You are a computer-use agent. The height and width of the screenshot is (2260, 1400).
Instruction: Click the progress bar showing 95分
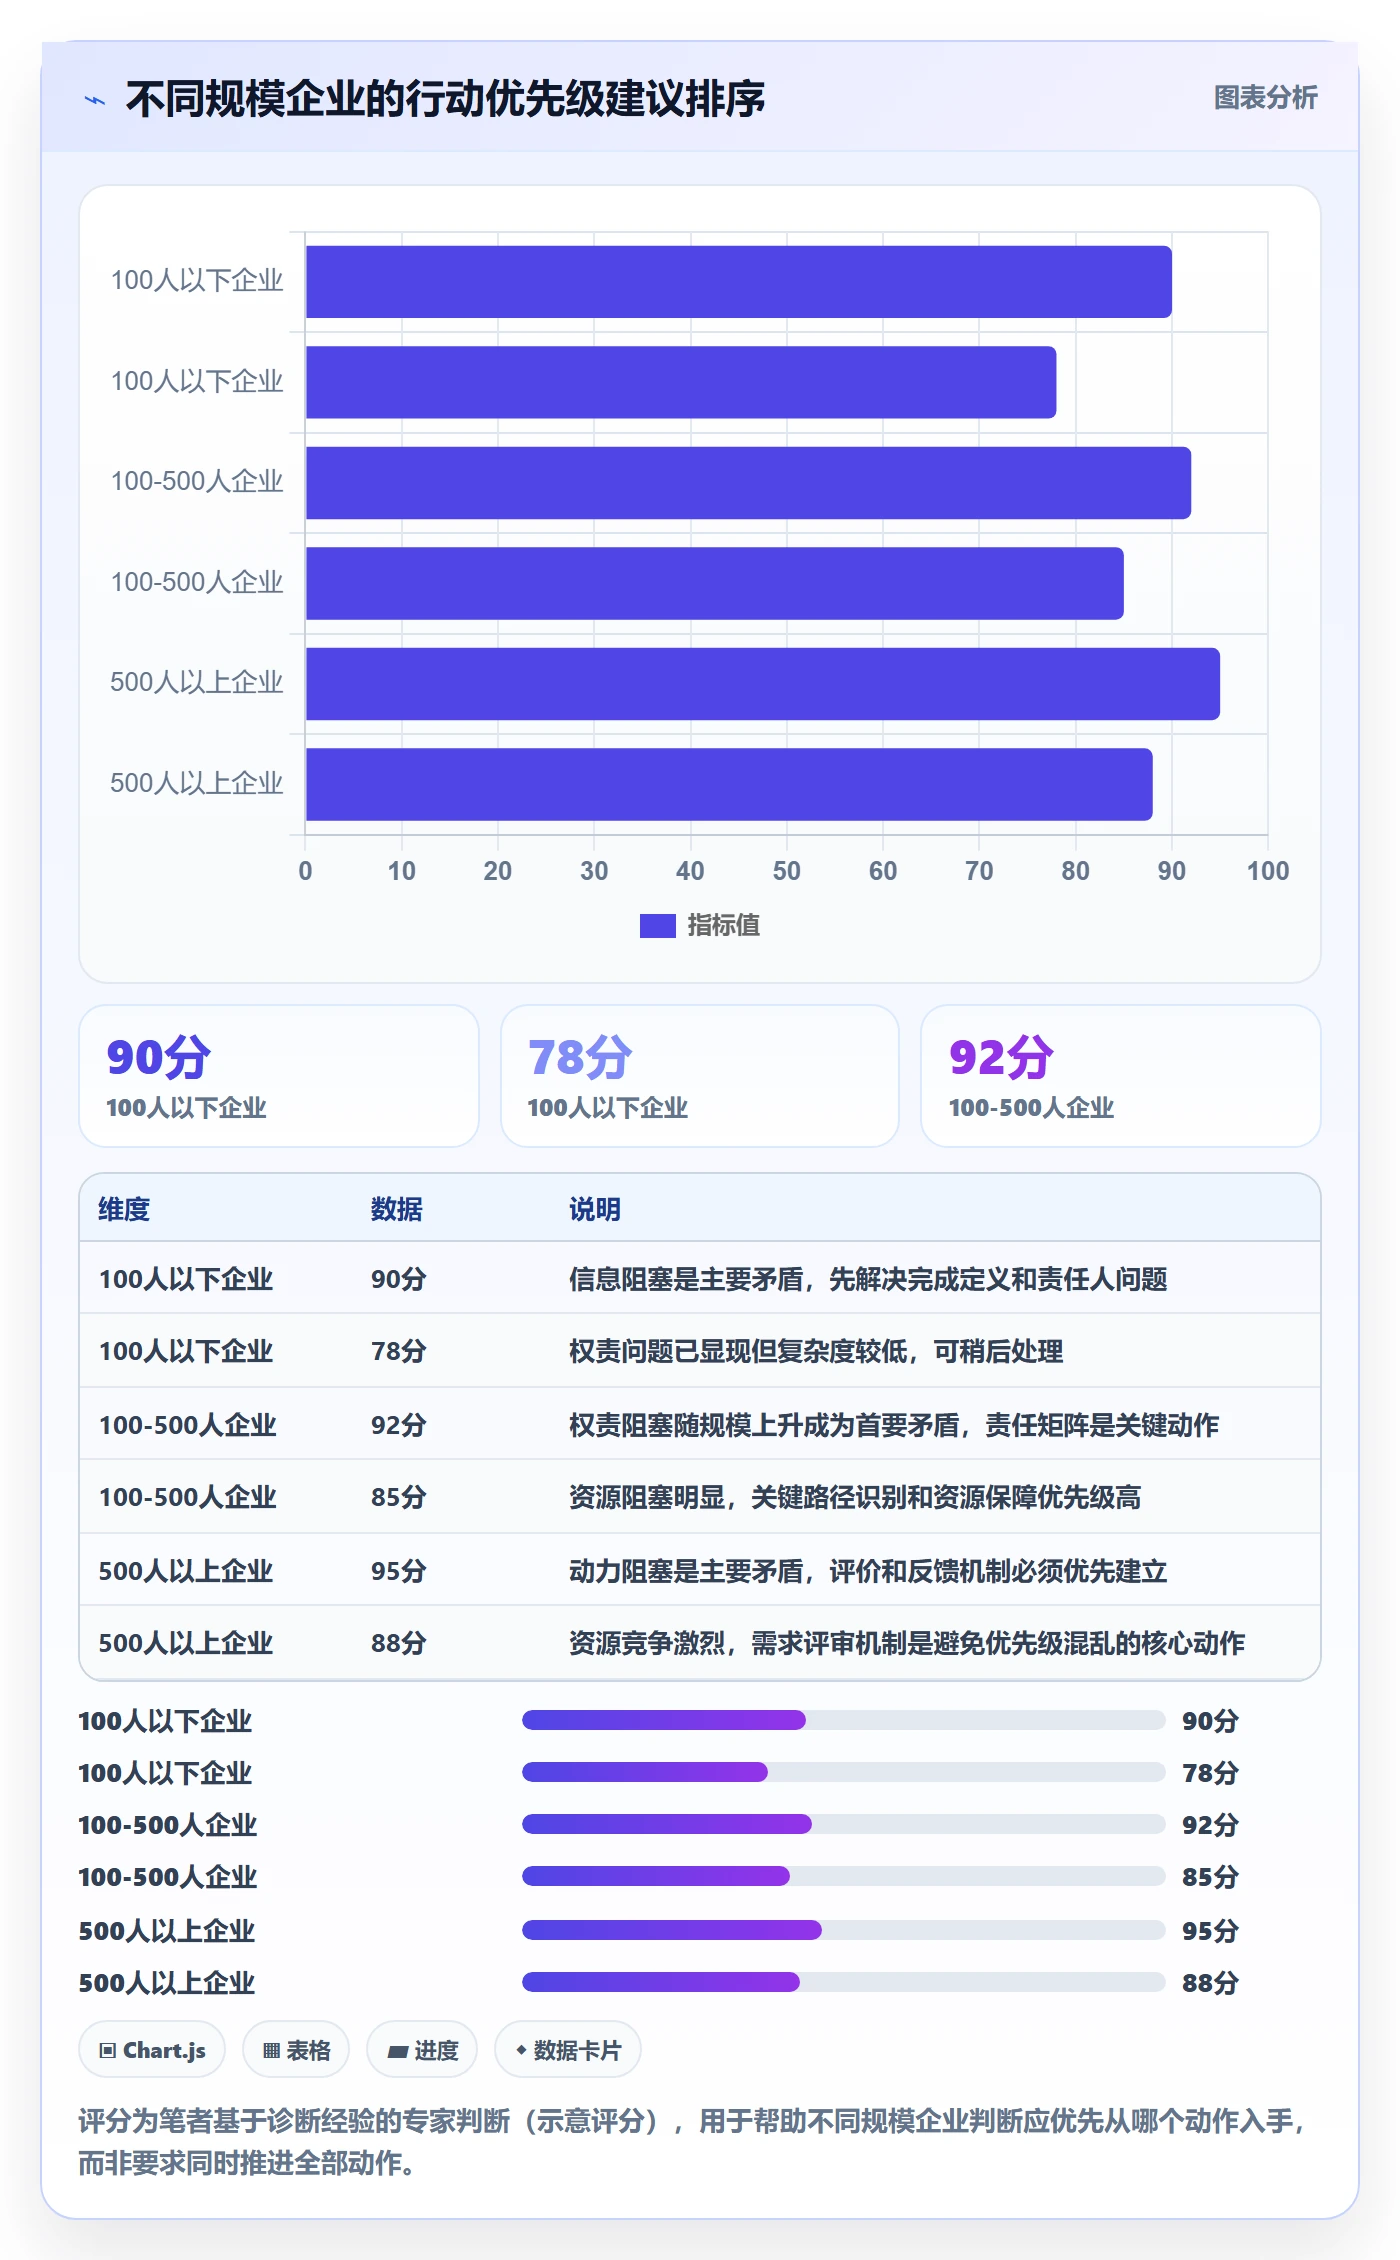843,1930
